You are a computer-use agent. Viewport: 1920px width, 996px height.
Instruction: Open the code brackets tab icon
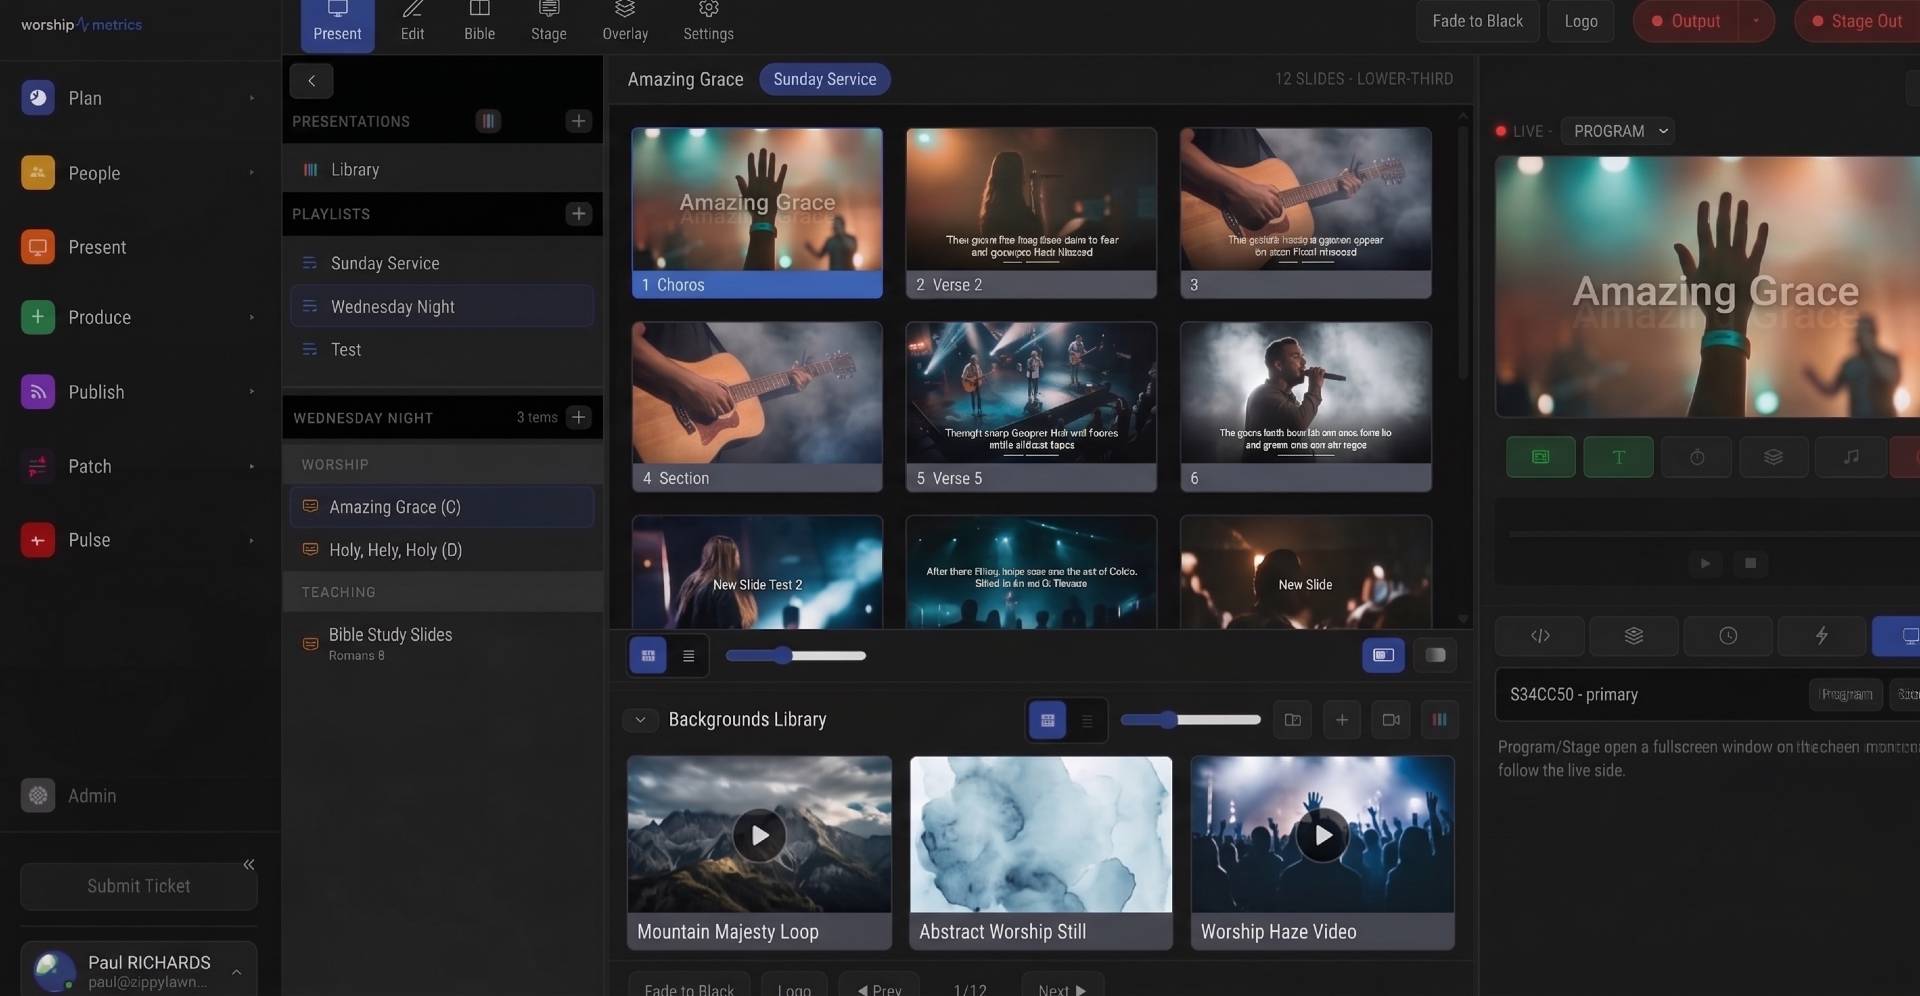1540,636
